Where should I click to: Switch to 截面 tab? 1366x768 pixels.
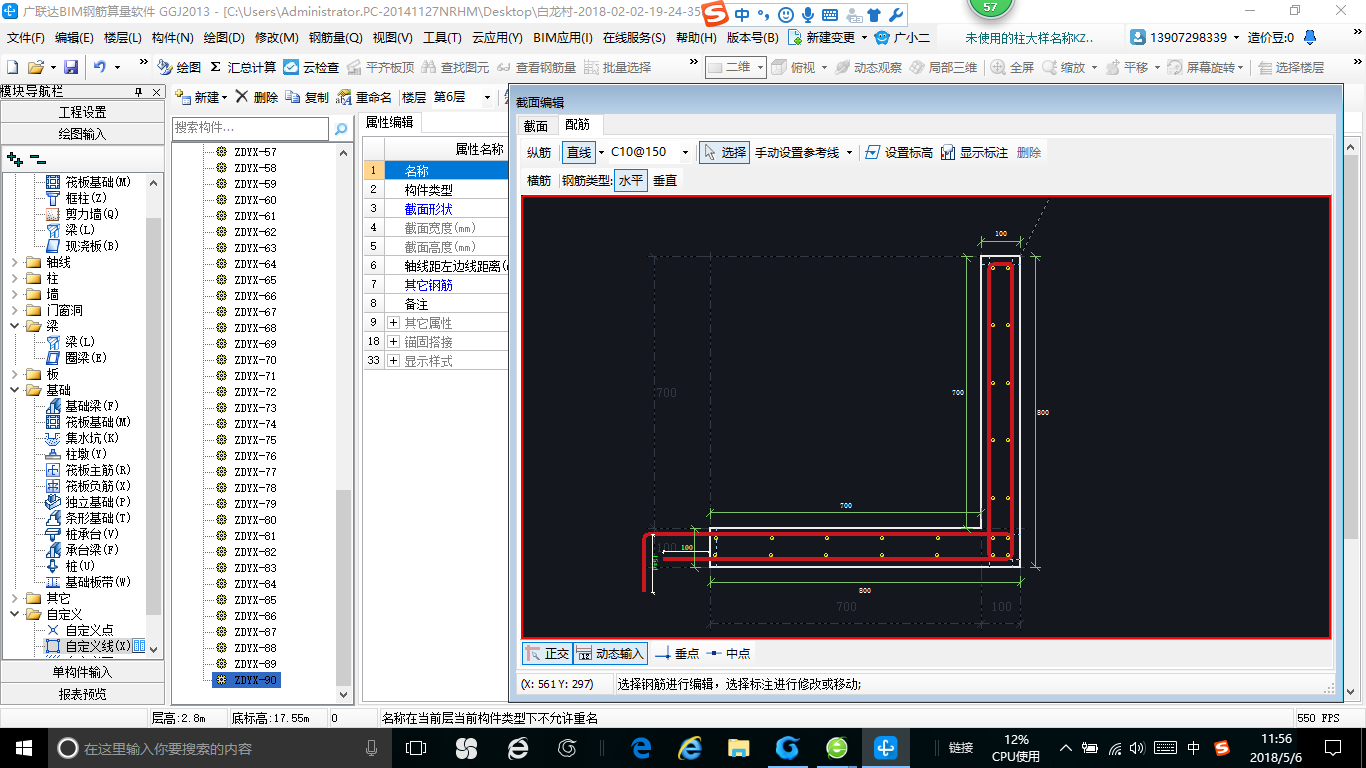[536, 125]
